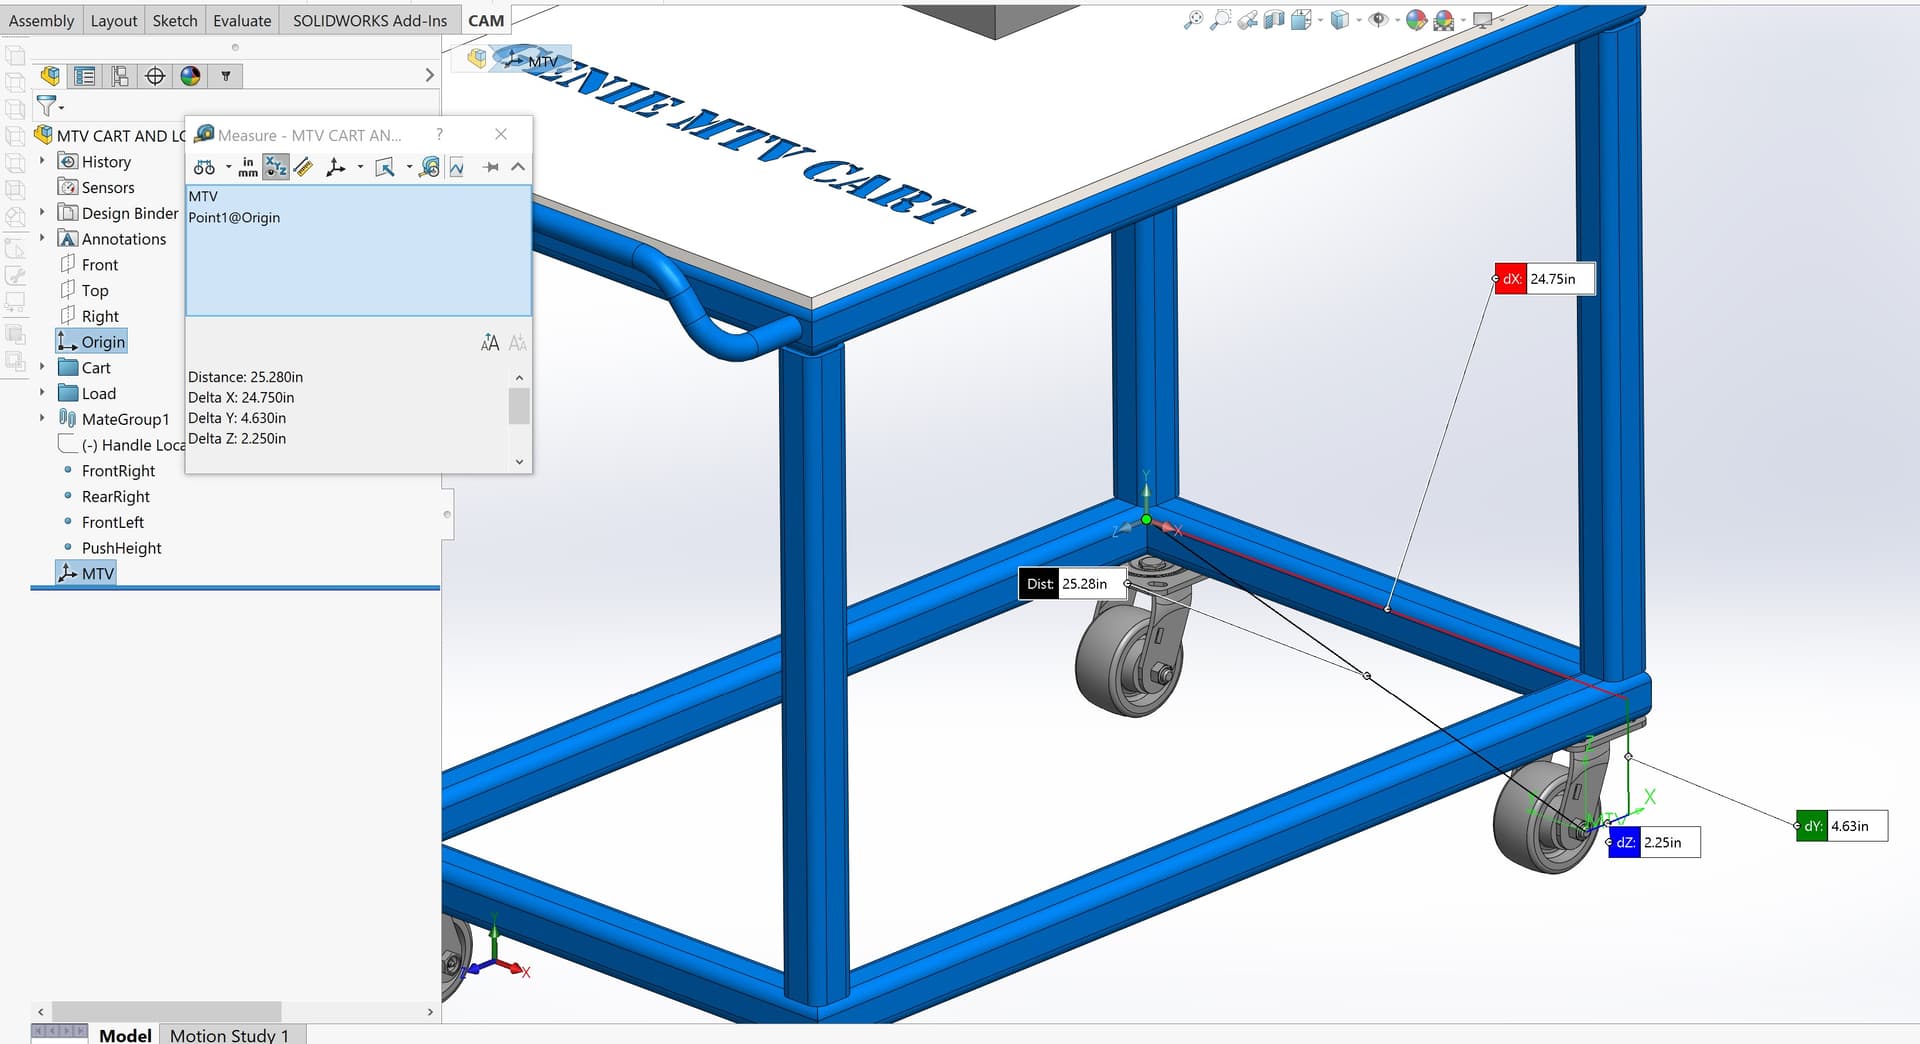Screen dimensions: 1920x1044
Task: Expand the Load folder
Action: (42, 393)
